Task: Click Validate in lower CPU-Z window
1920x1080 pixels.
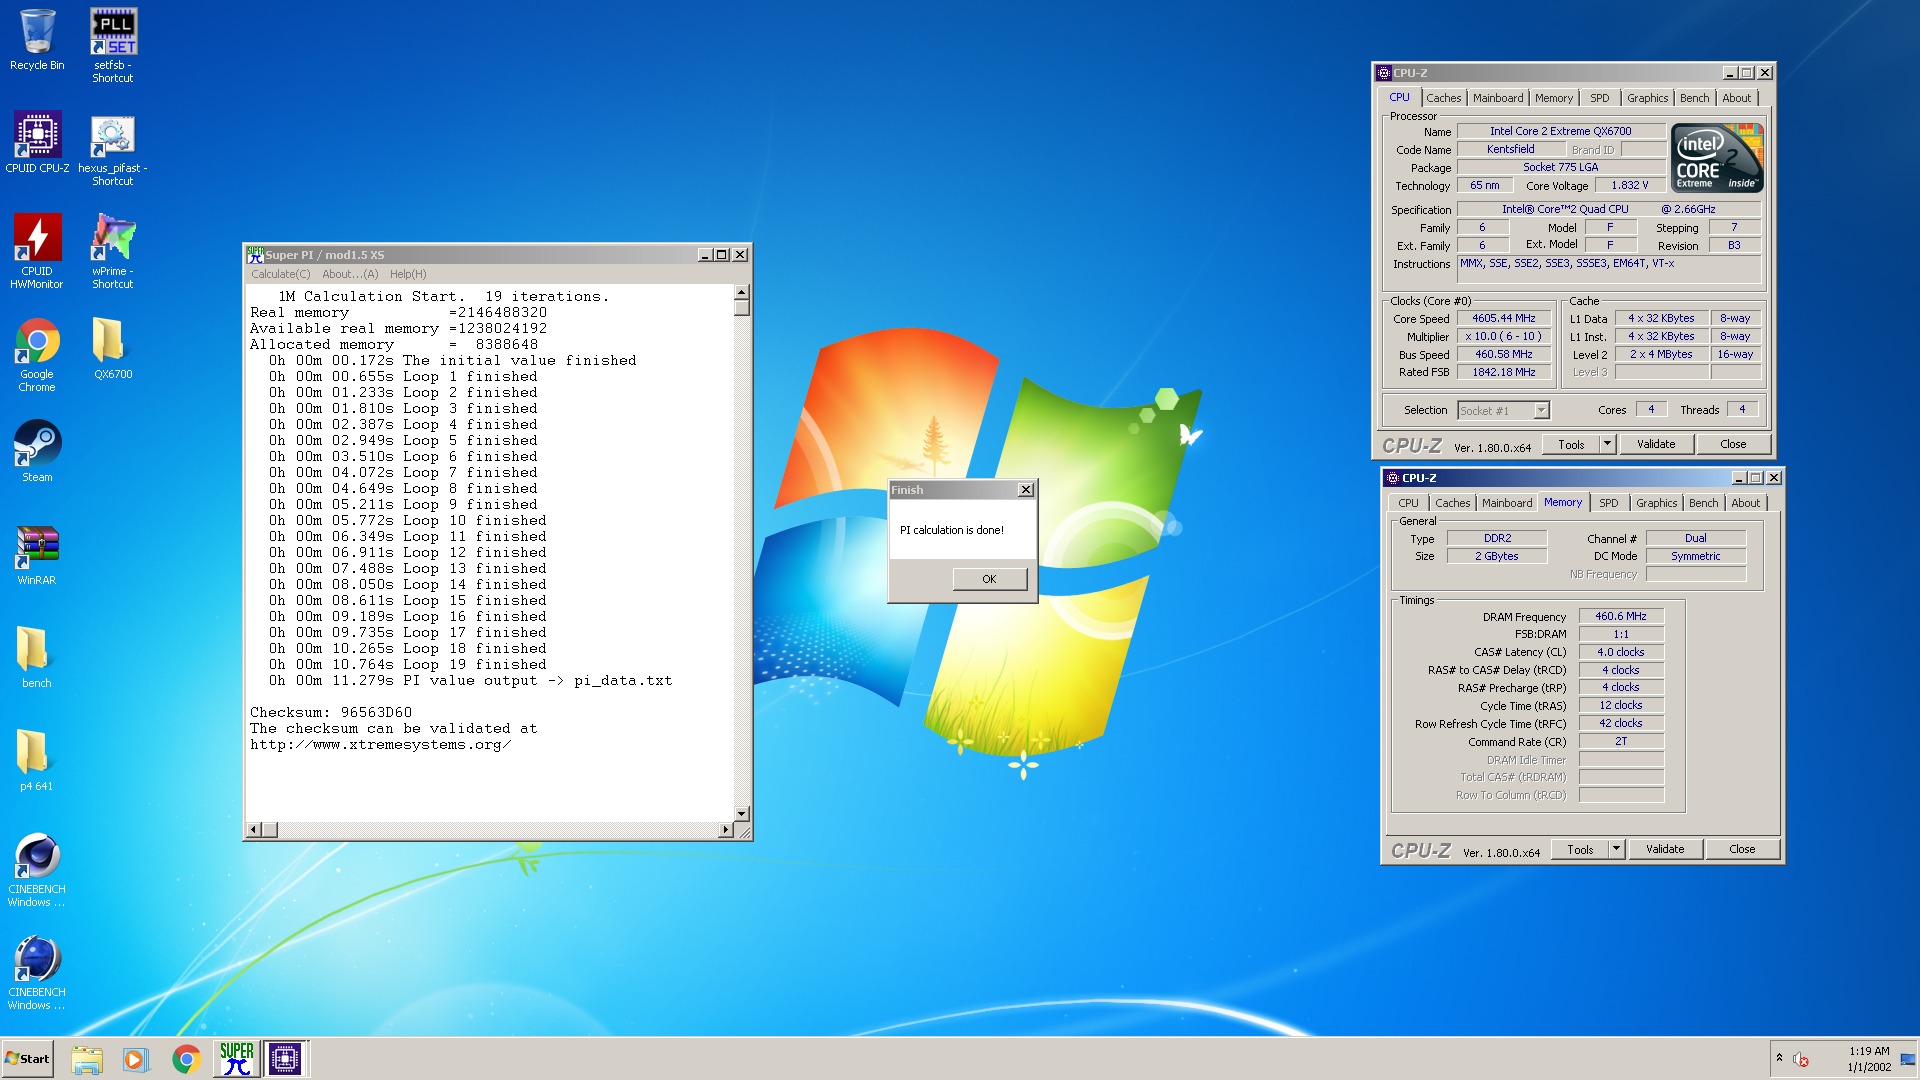Action: tap(1665, 849)
